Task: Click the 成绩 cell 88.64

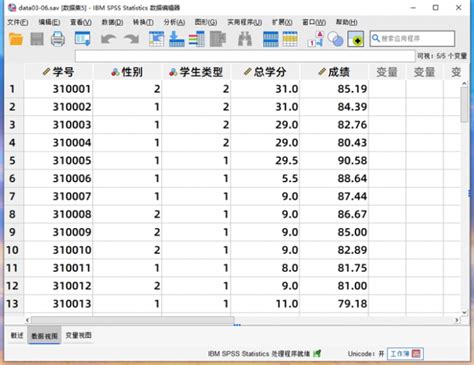Action: pos(334,178)
